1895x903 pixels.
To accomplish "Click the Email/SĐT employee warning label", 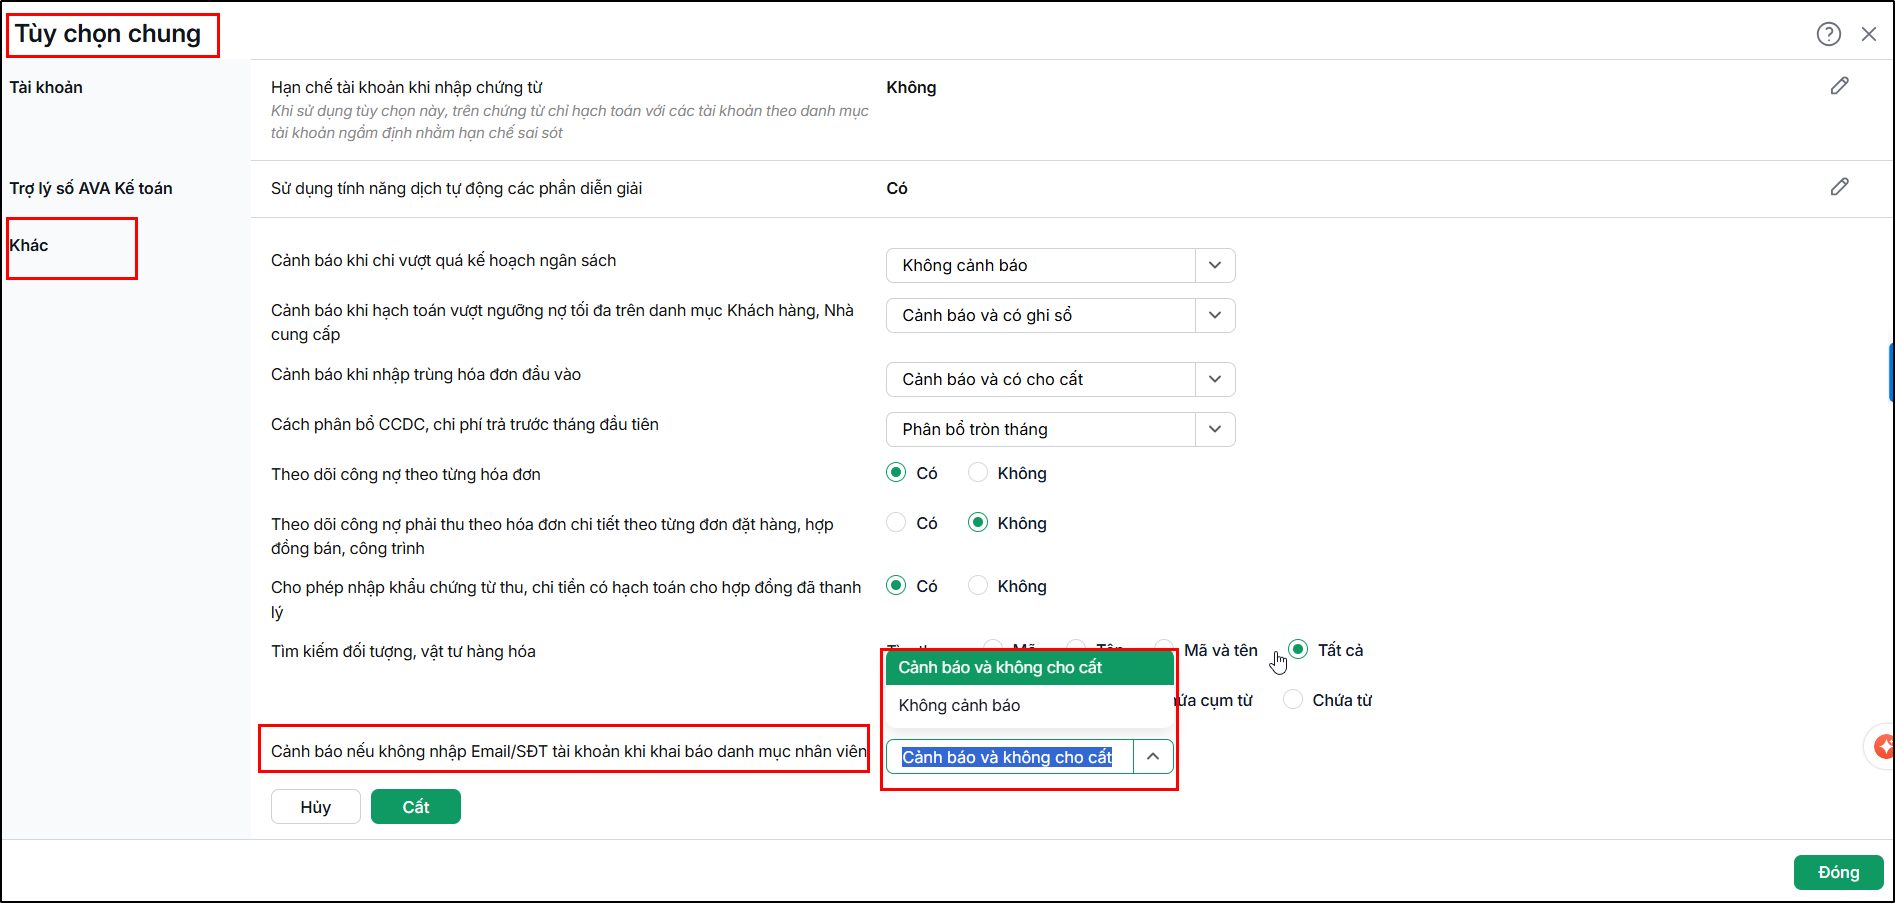I will [x=569, y=752].
